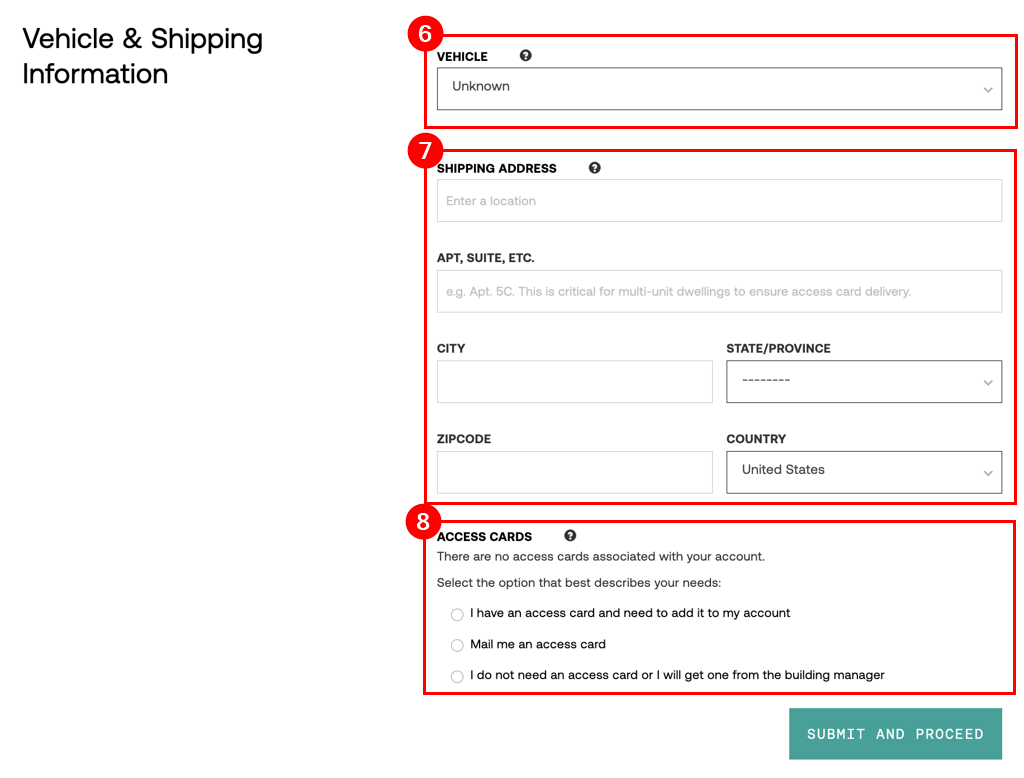Click the Shipping Address location field
The image size is (1024, 778).
pos(719,201)
